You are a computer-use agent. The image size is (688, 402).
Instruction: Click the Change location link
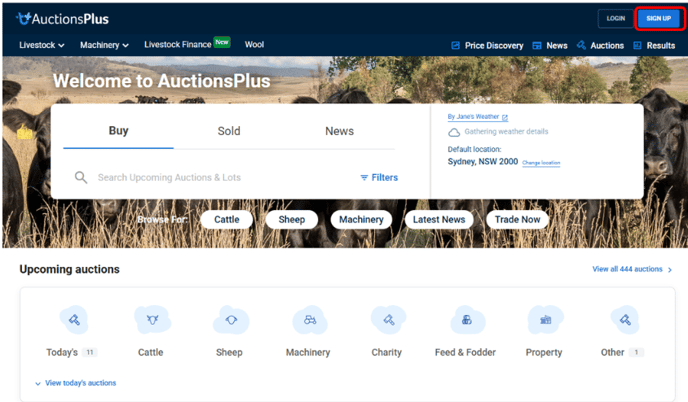[x=541, y=163]
